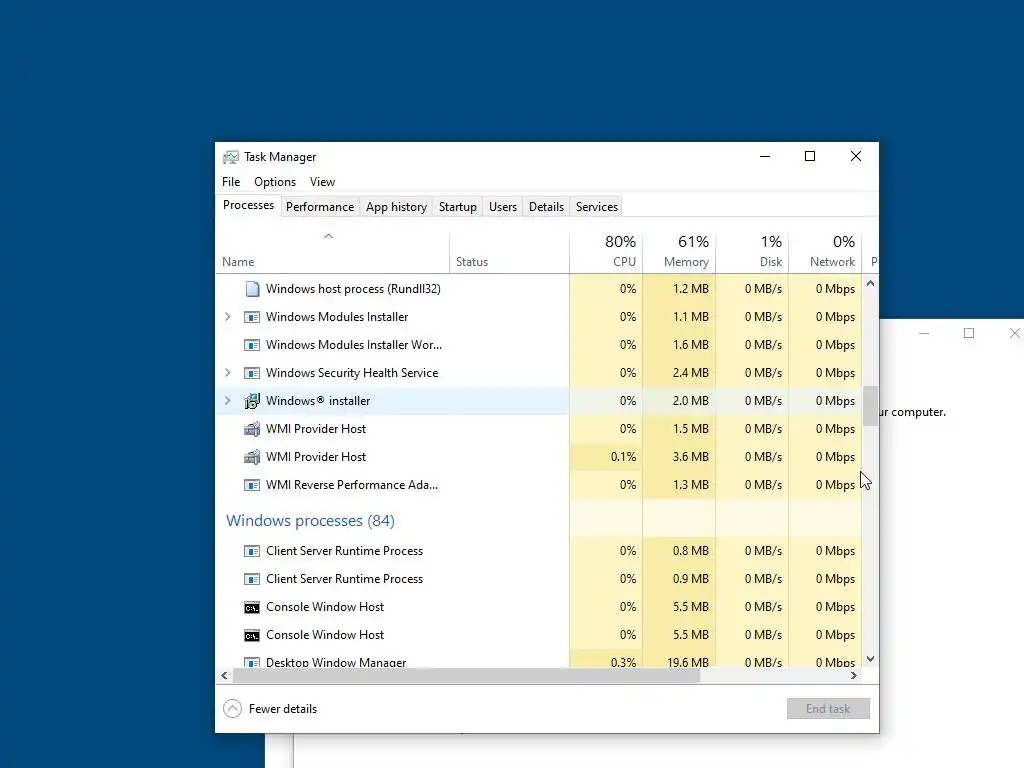The image size is (1024, 768).
Task: Click the Windows host process (Rundll32) icon
Action: point(252,289)
